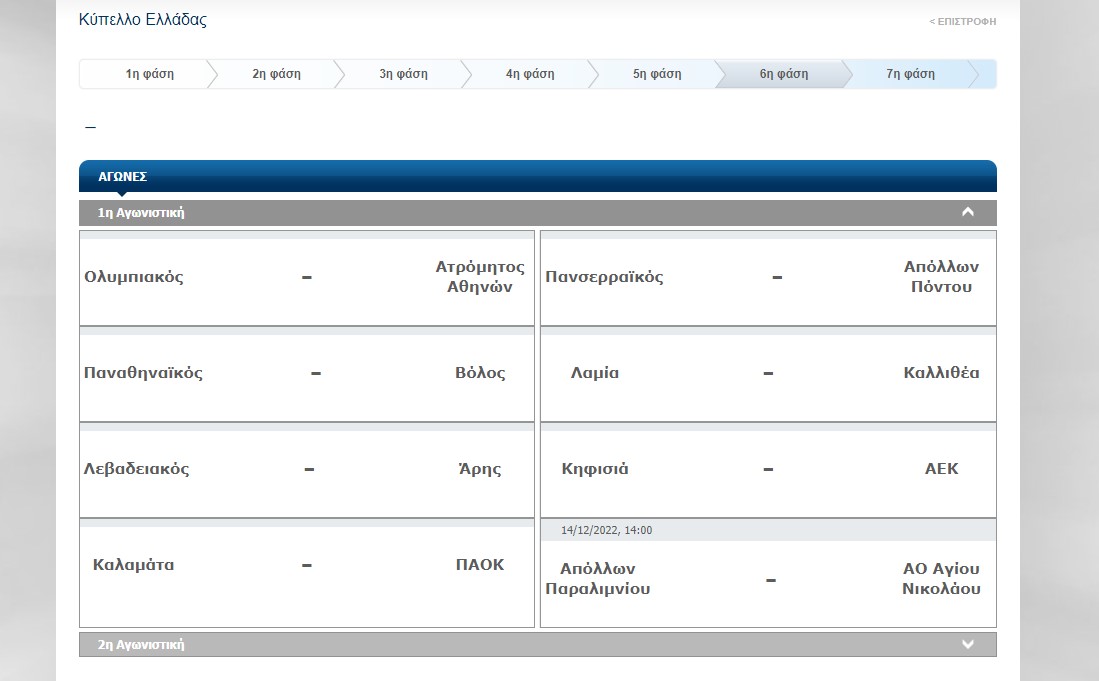The image size is (1099, 681).
Task: Select team name Πανσερραϊκός
Action: 604,277
